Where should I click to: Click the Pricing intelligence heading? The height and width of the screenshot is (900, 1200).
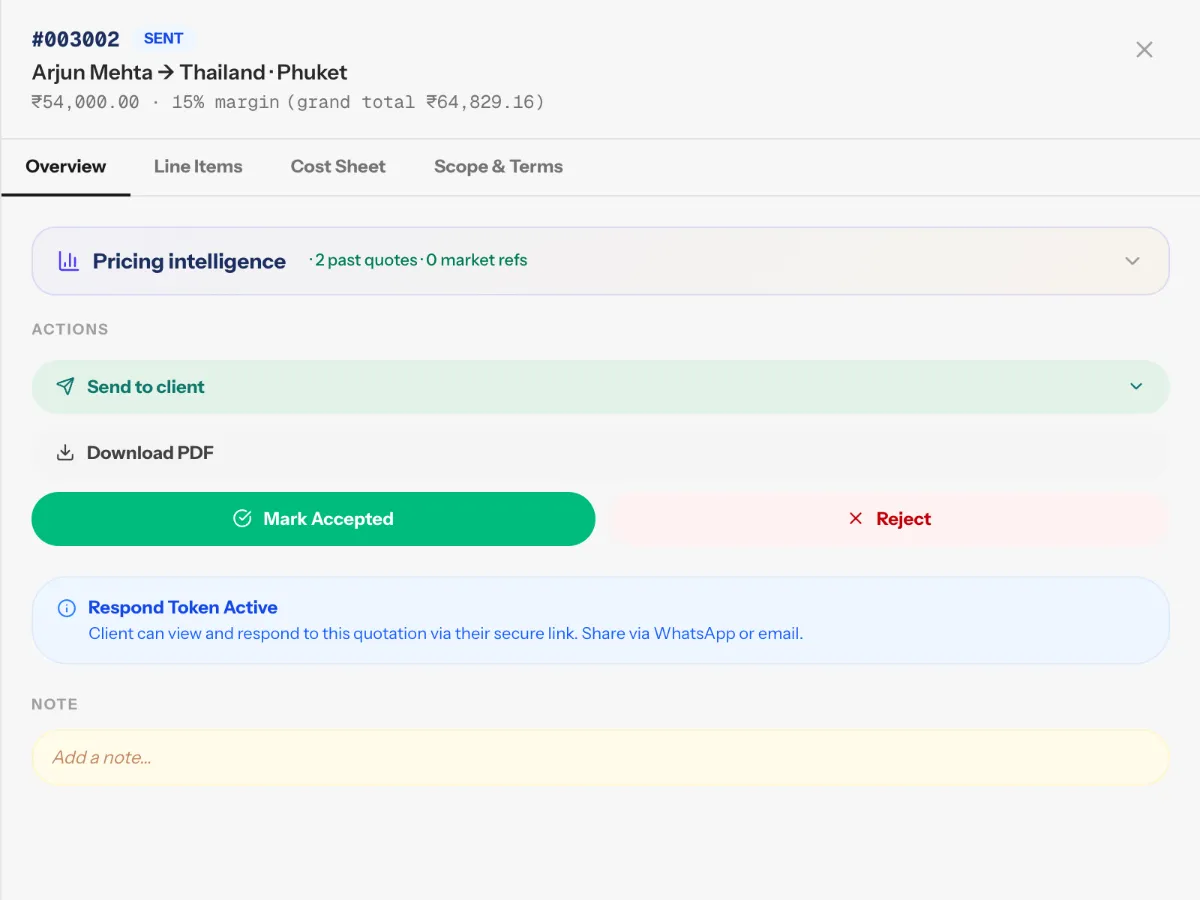tap(189, 261)
